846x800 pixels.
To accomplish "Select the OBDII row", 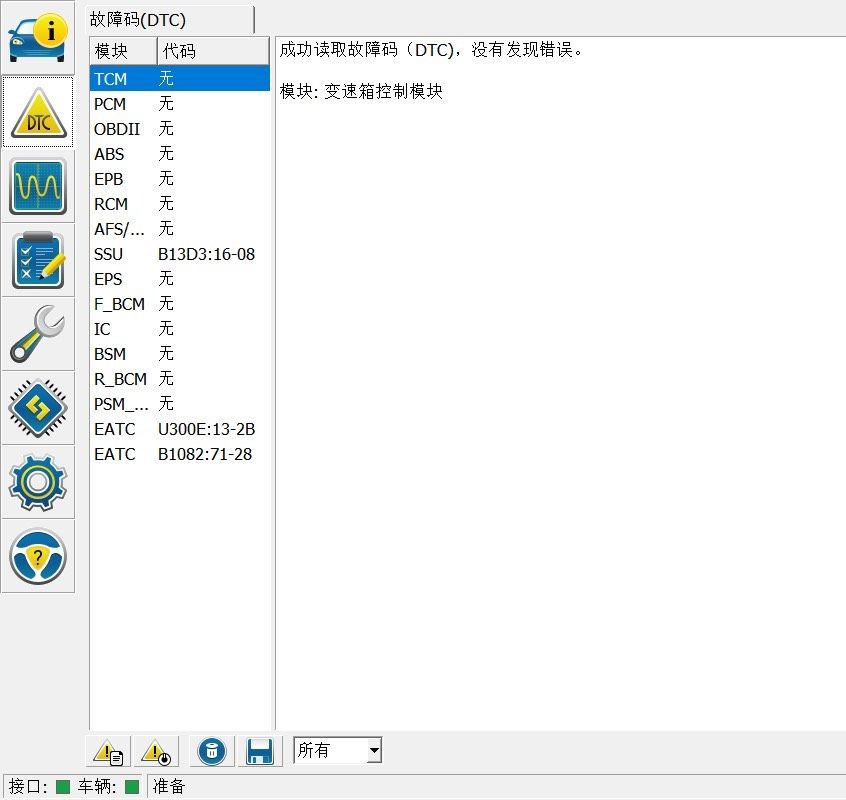I will pos(180,129).
